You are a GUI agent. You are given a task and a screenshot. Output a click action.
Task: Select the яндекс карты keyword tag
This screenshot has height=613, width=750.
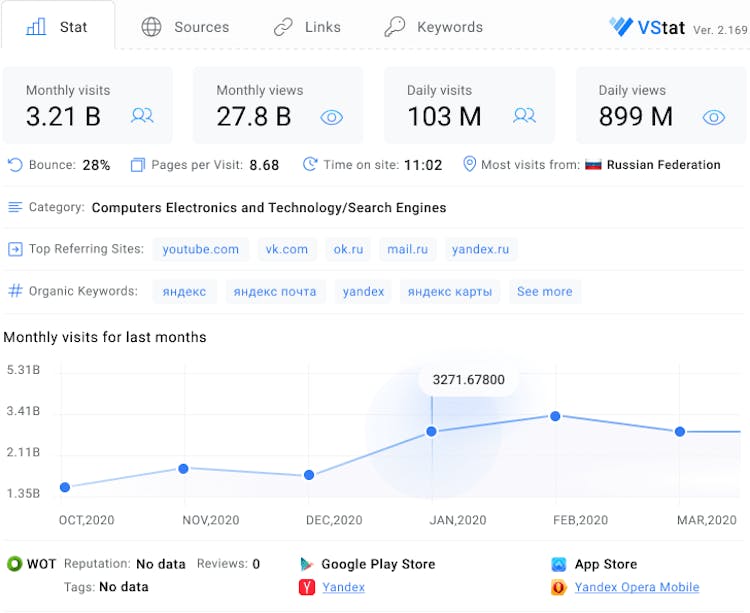(450, 291)
